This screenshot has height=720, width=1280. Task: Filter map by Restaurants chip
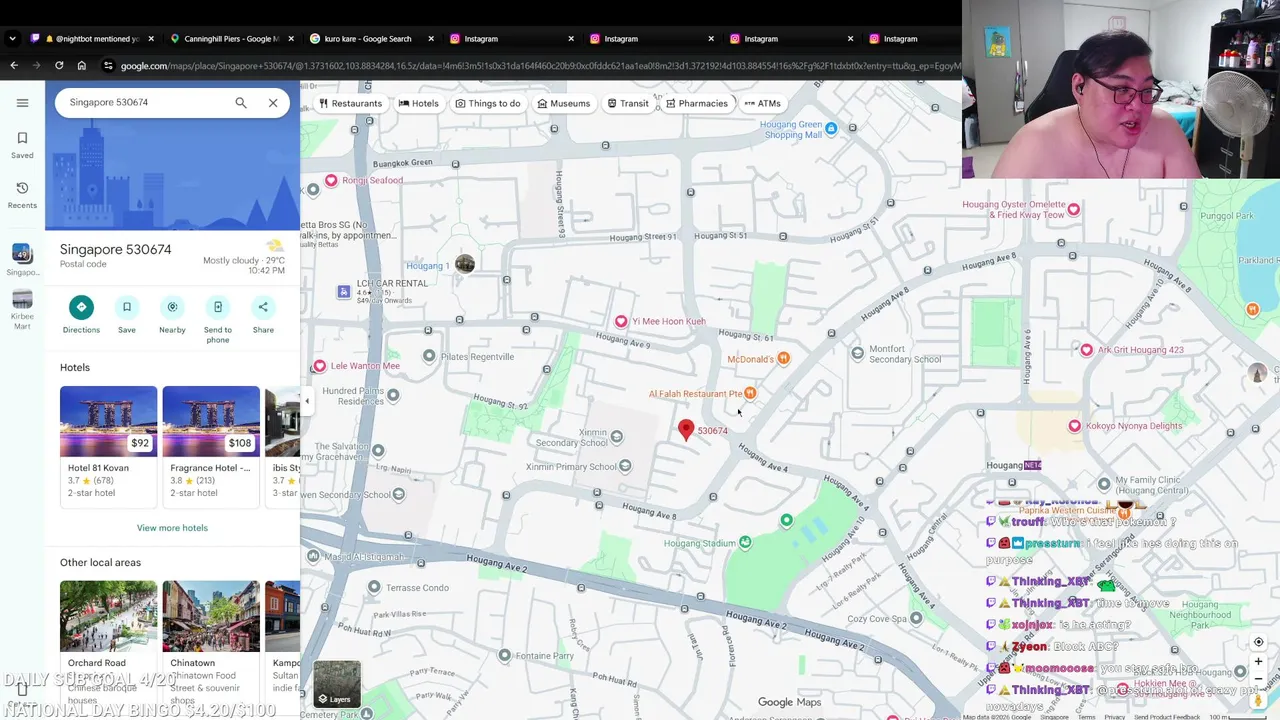click(350, 103)
